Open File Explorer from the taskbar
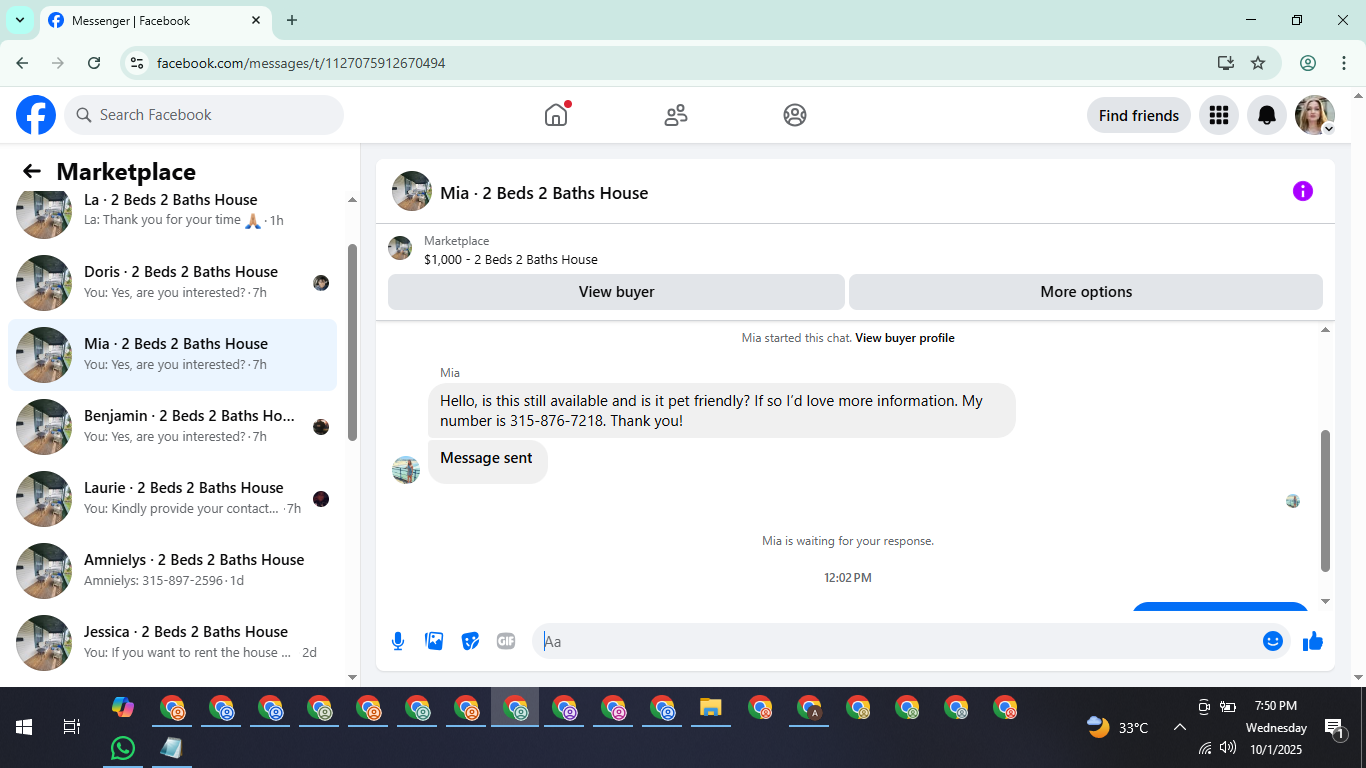The width and height of the screenshot is (1366, 768). point(711,707)
